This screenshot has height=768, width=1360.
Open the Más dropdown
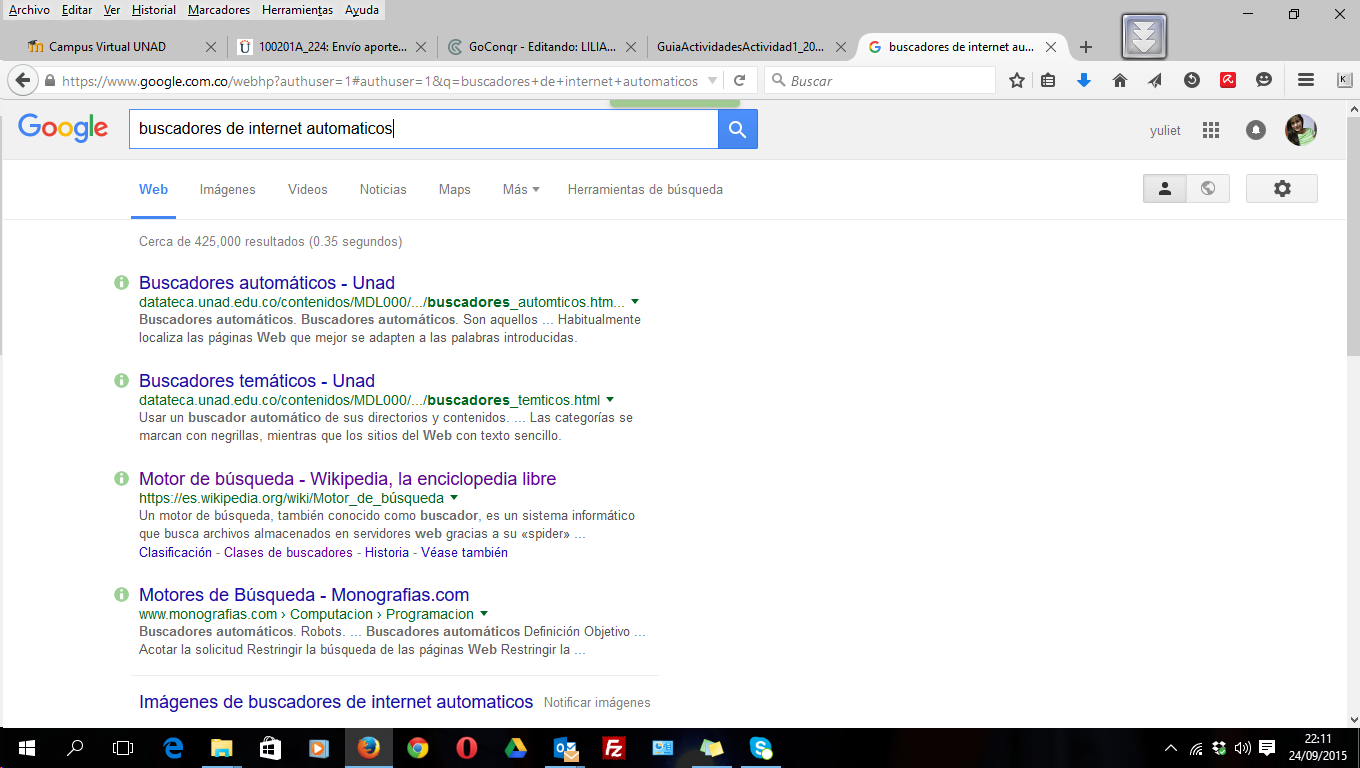(521, 189)
